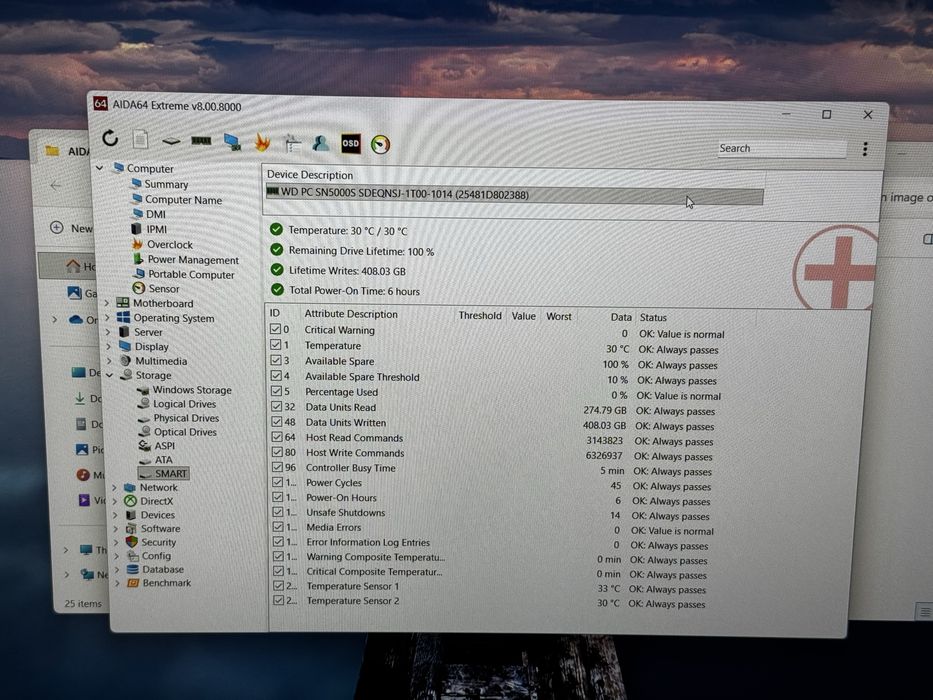This screenshot has height=700, width=933.
Task: Toggle the Controller Busy Time checkbox
Action: click(x=277, y=467)
